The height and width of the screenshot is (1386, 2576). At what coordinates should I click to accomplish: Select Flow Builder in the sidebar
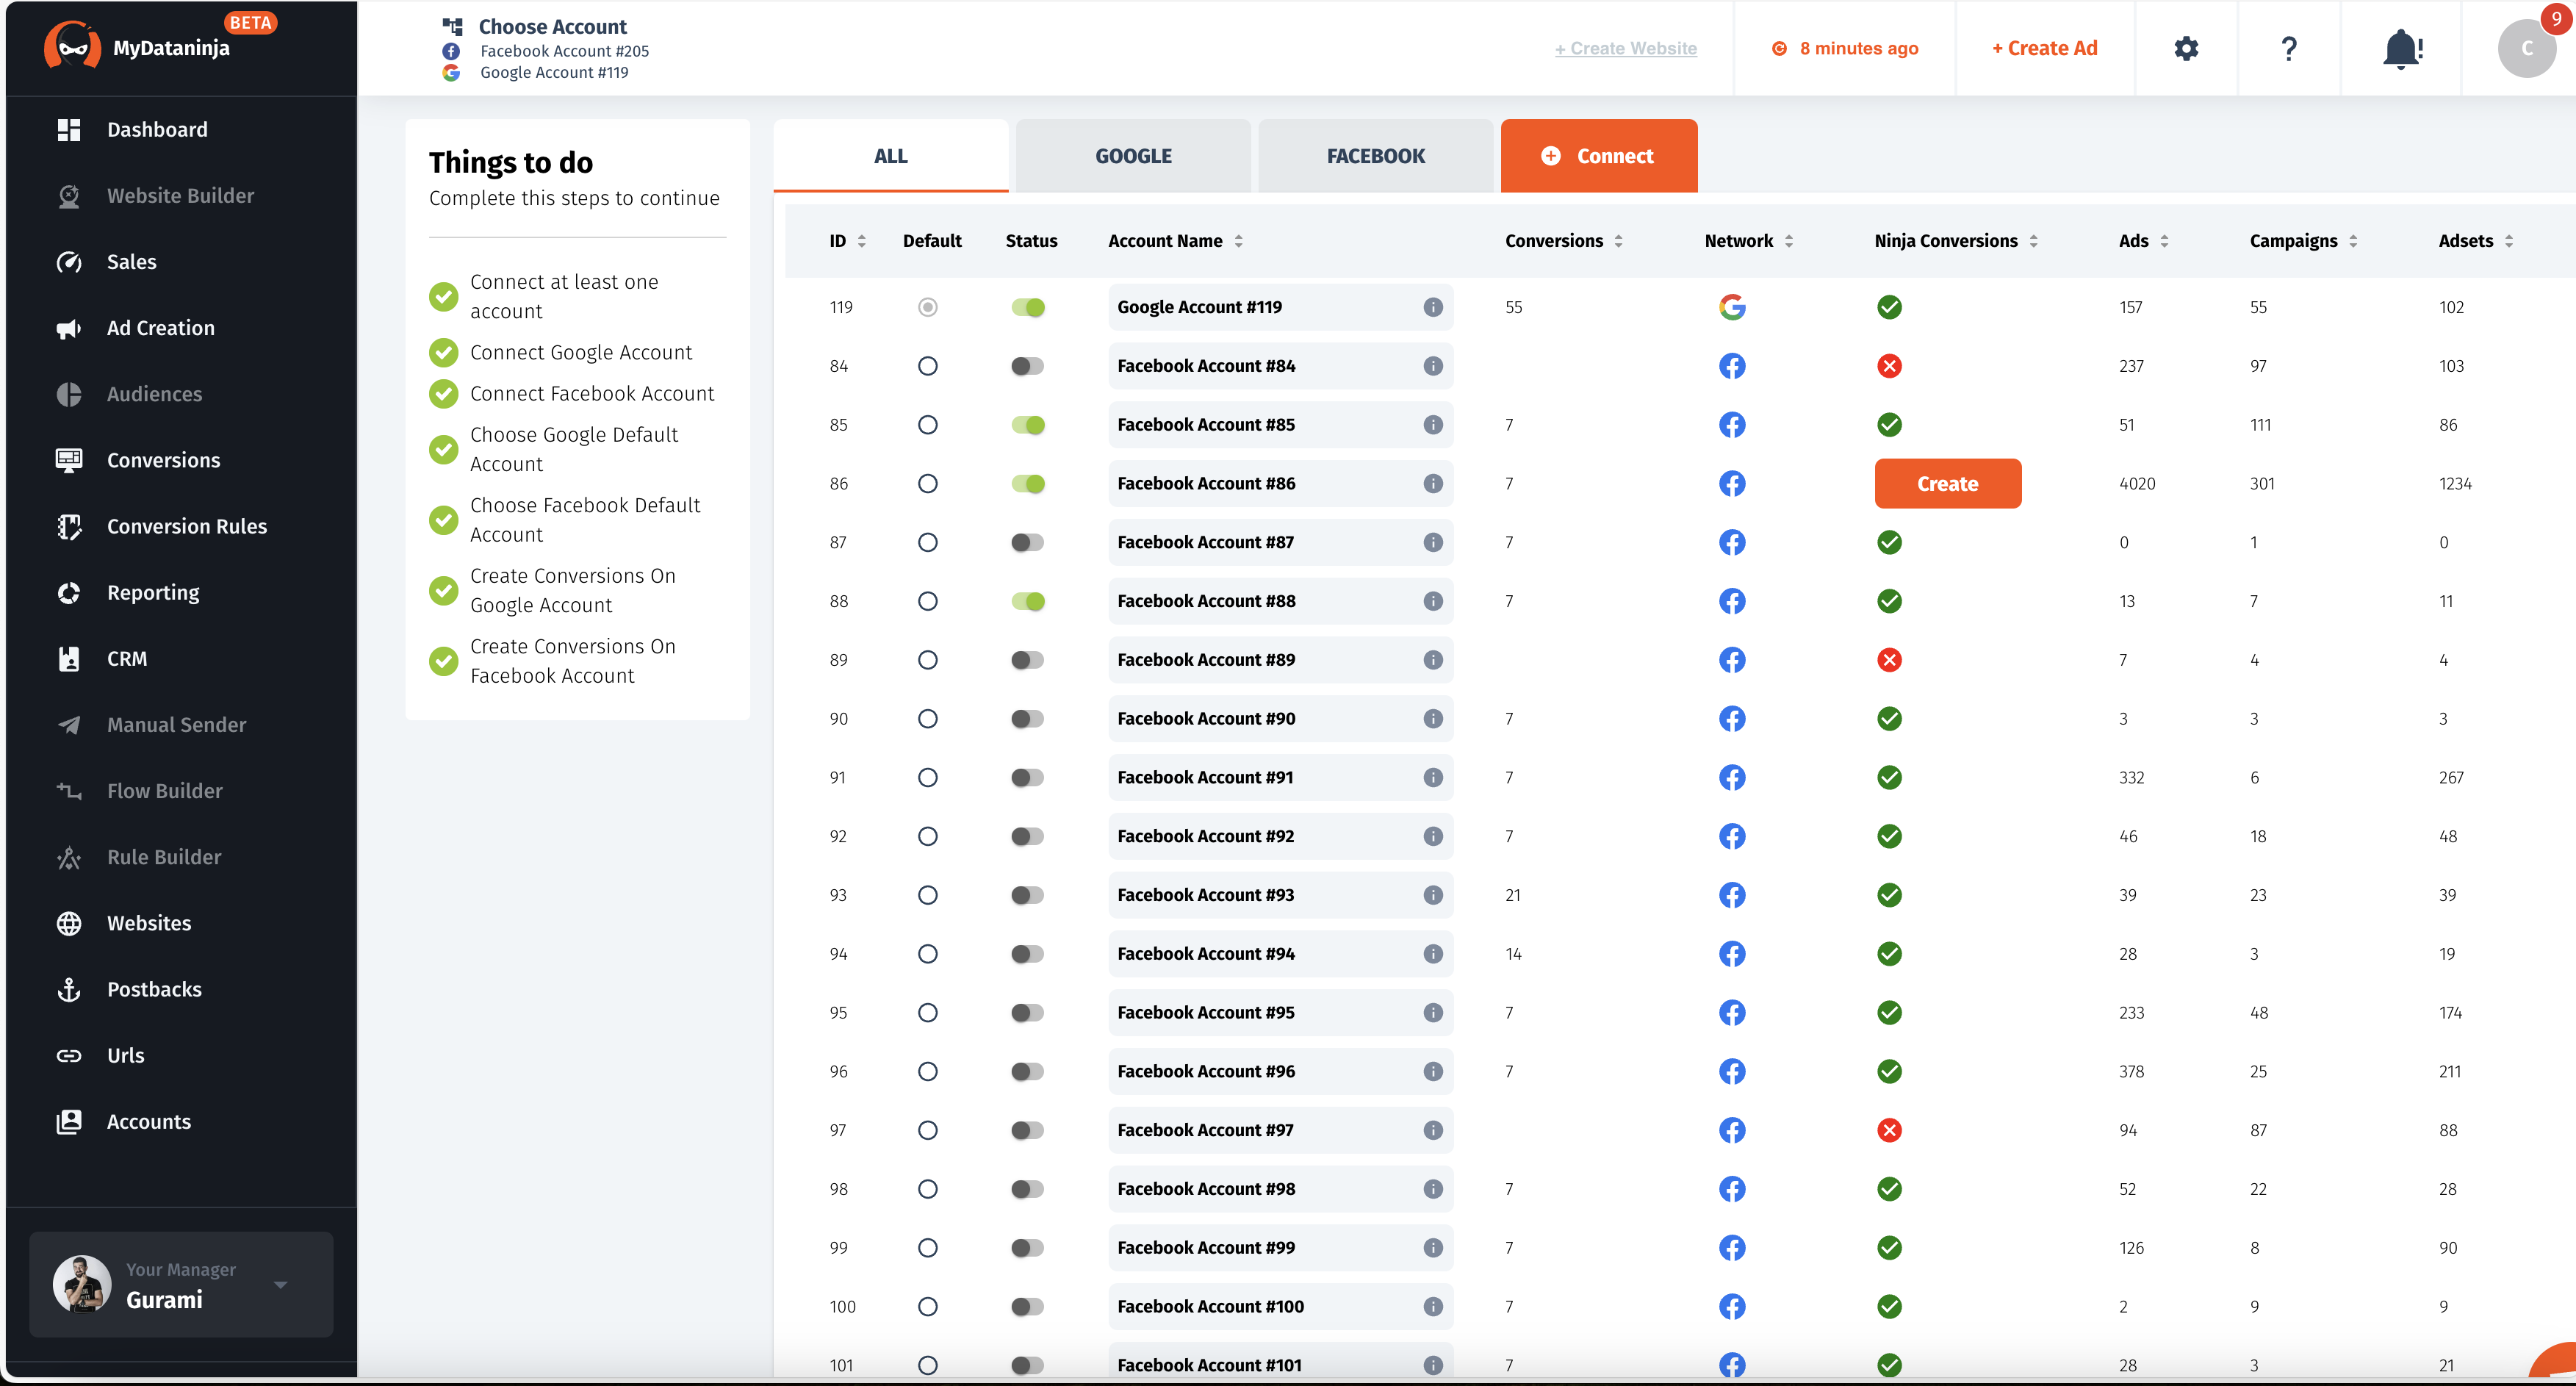[164, 790]
